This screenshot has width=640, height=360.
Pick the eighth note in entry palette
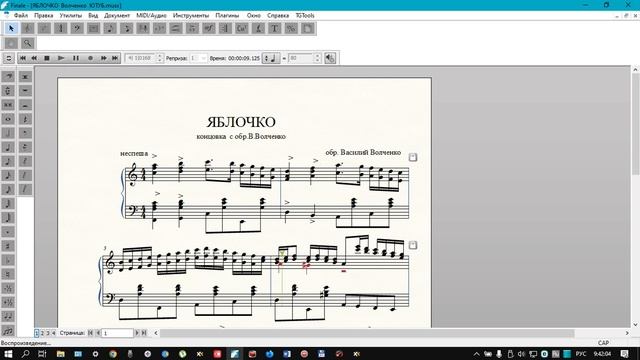coord(8,161)
